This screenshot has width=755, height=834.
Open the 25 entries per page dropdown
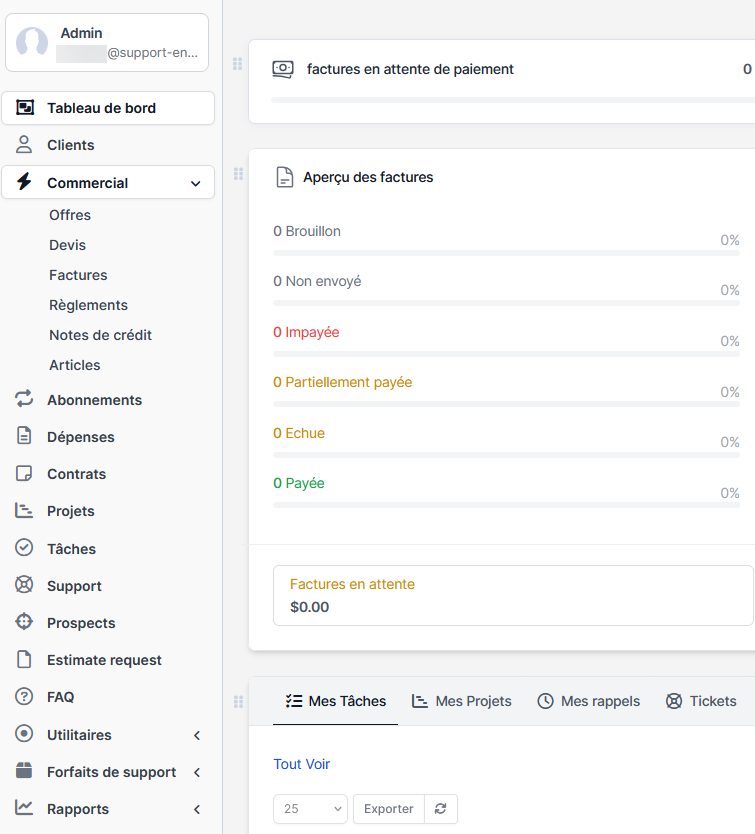tap(310, 808)
